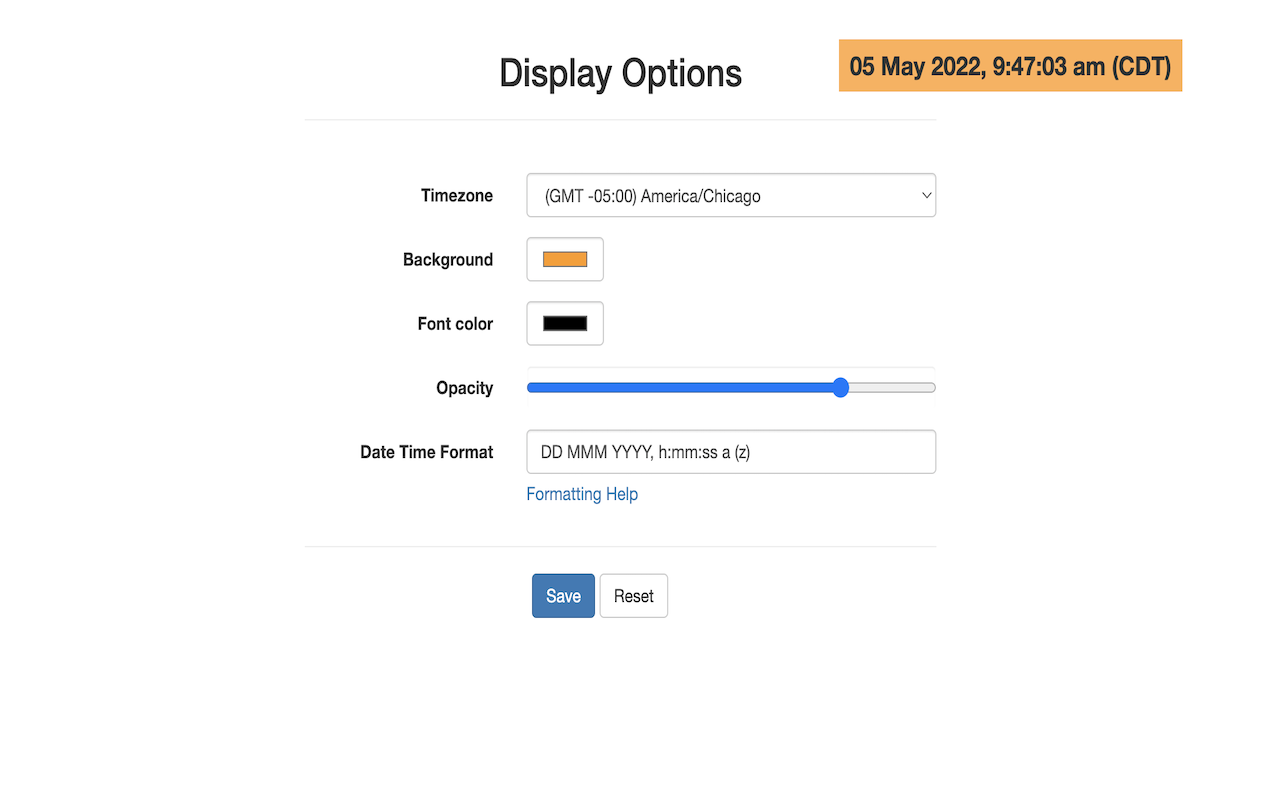This screenshot has width=1280, height=800.
Task: Focus the Date Time Format text field
Action: [731, 452]
